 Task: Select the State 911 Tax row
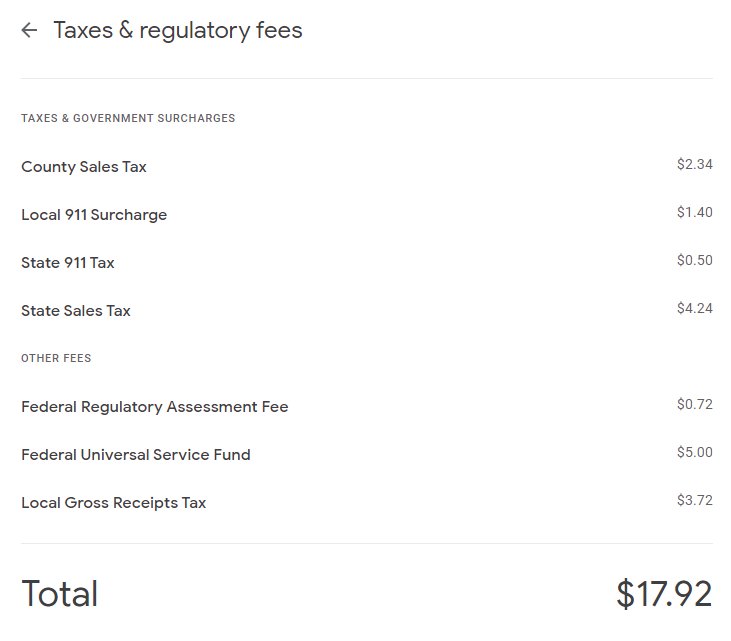pyautogui.click(x=367, y=262)
